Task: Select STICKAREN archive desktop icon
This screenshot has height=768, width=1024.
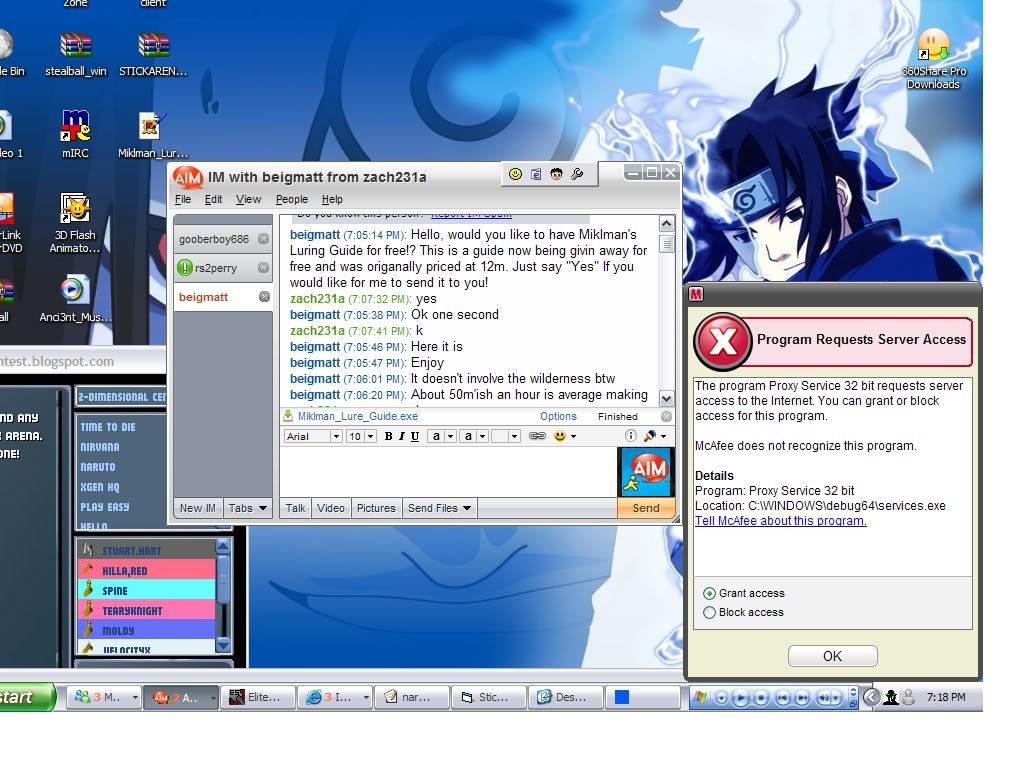Action: pyautogui.click(x=153, y=54)
